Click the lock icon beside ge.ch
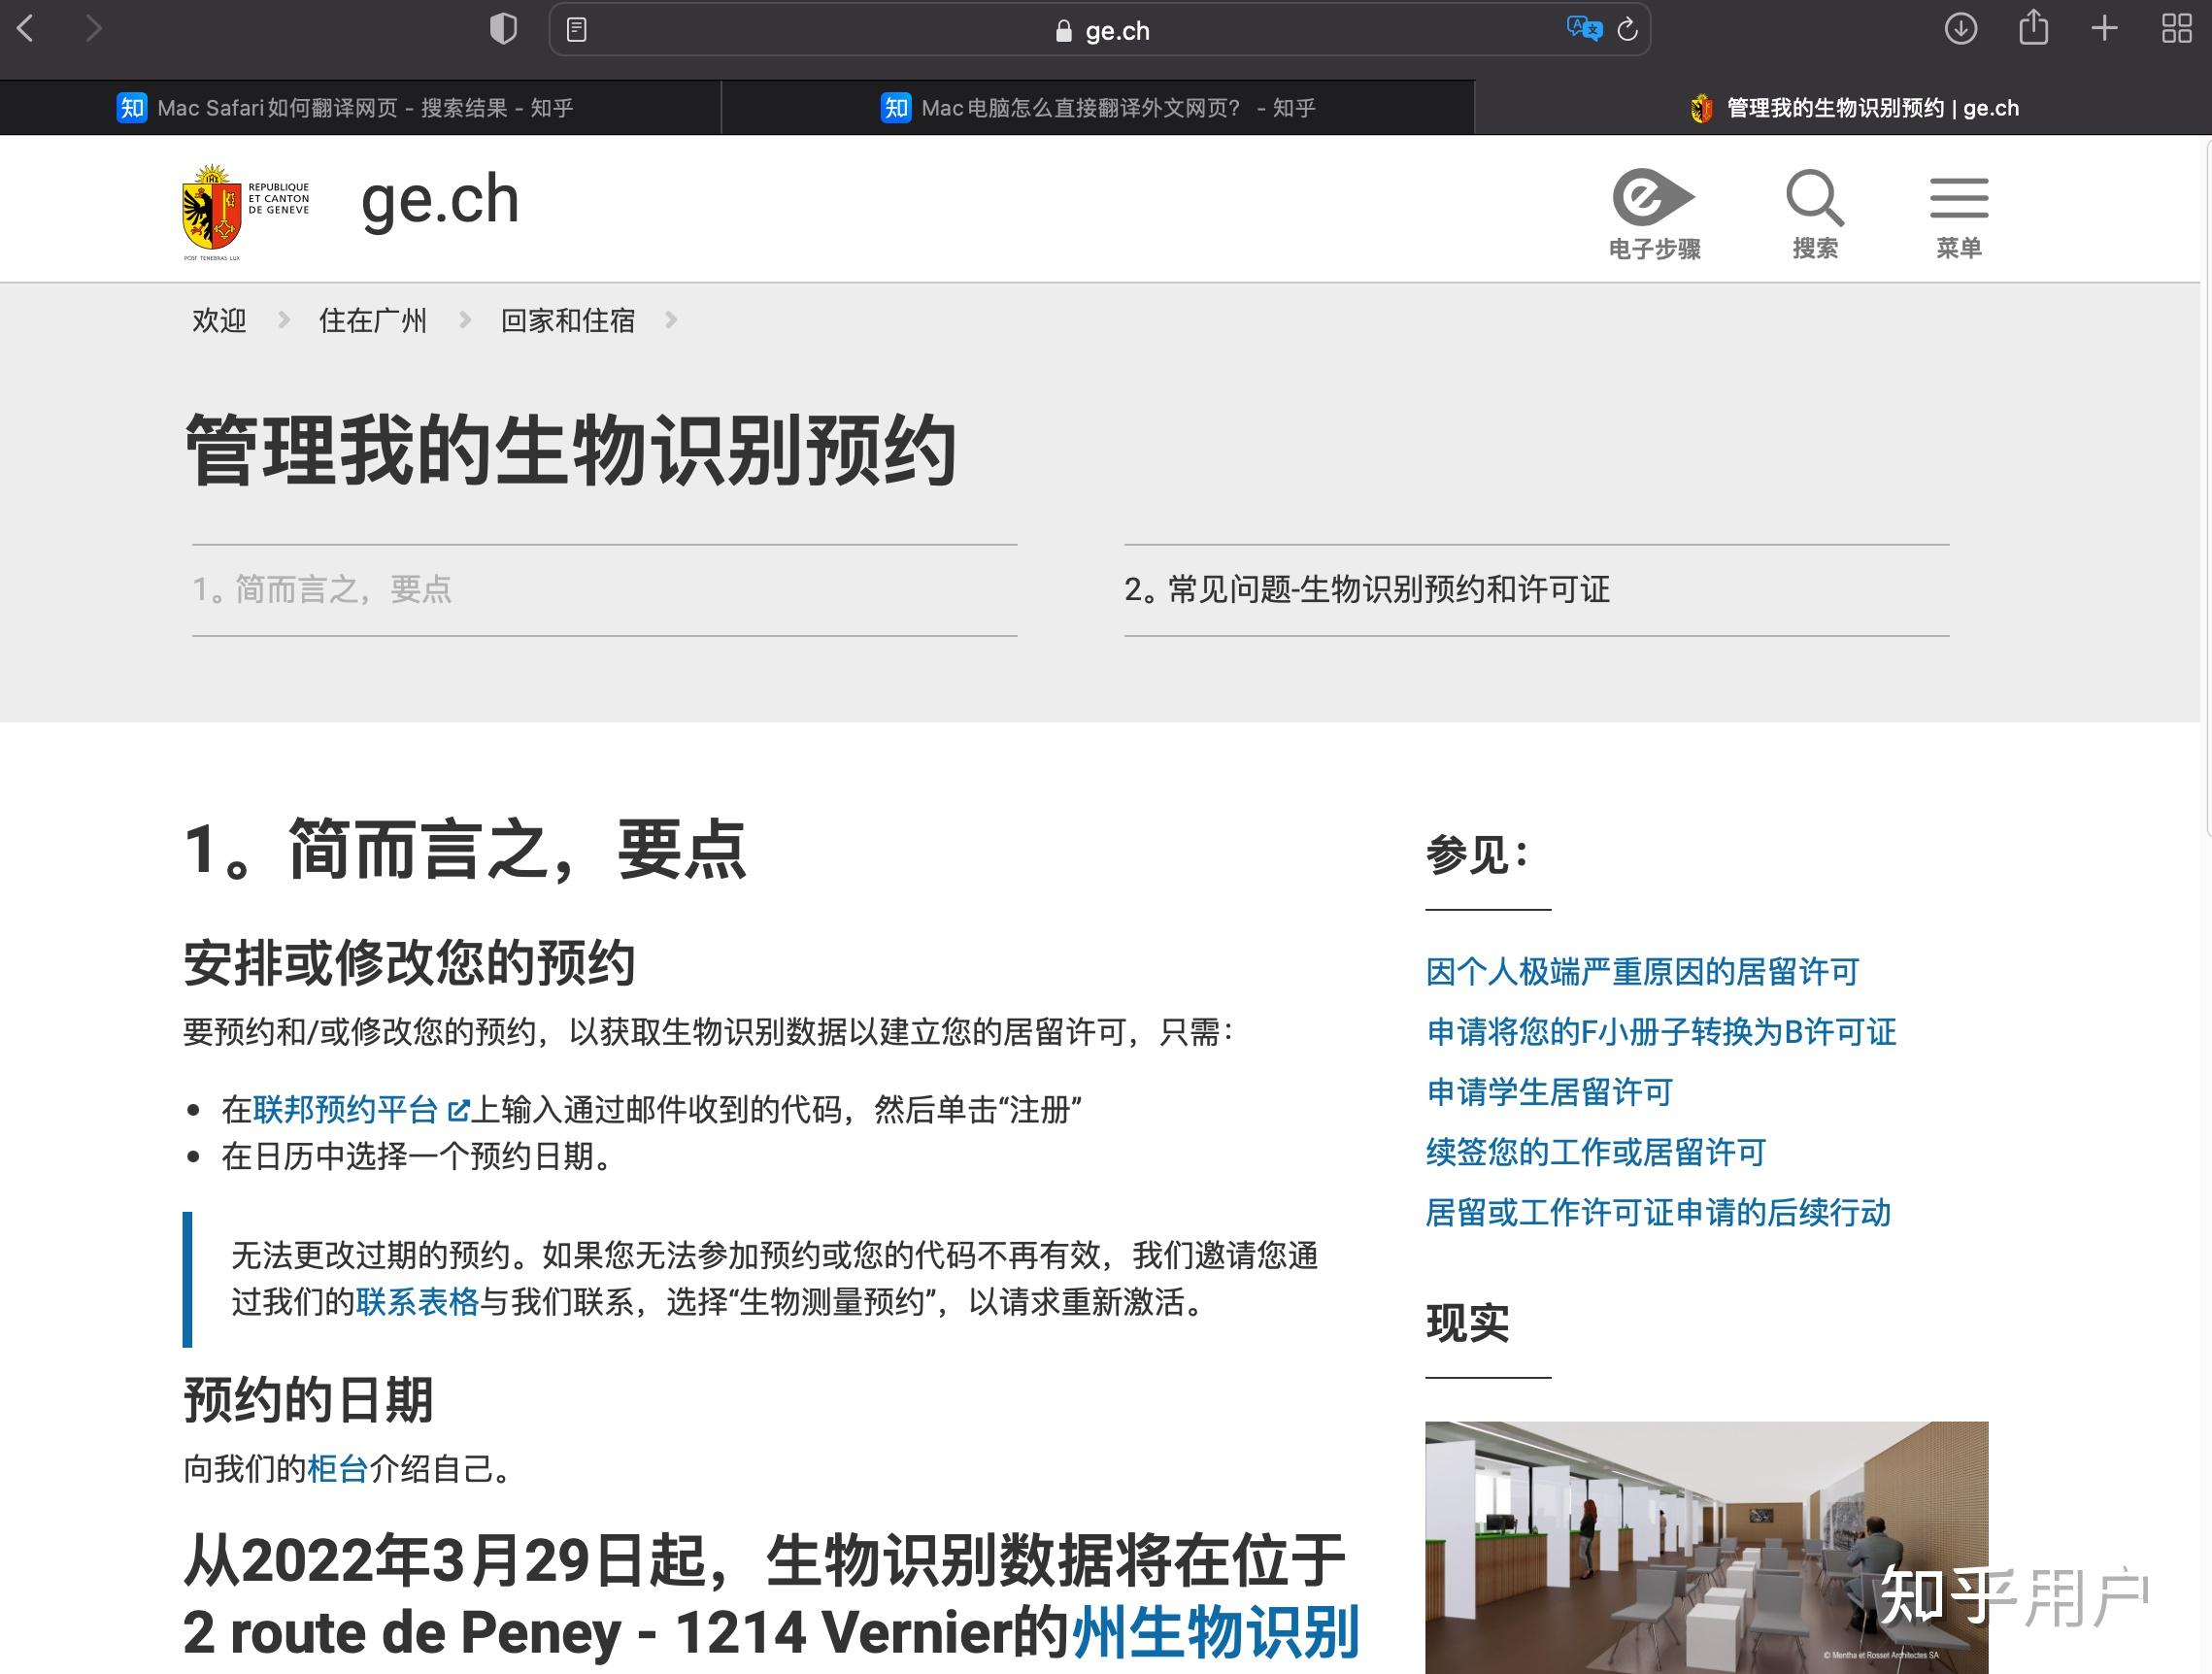This screenshot has width=2212, height=1674. coord(1064,31)
